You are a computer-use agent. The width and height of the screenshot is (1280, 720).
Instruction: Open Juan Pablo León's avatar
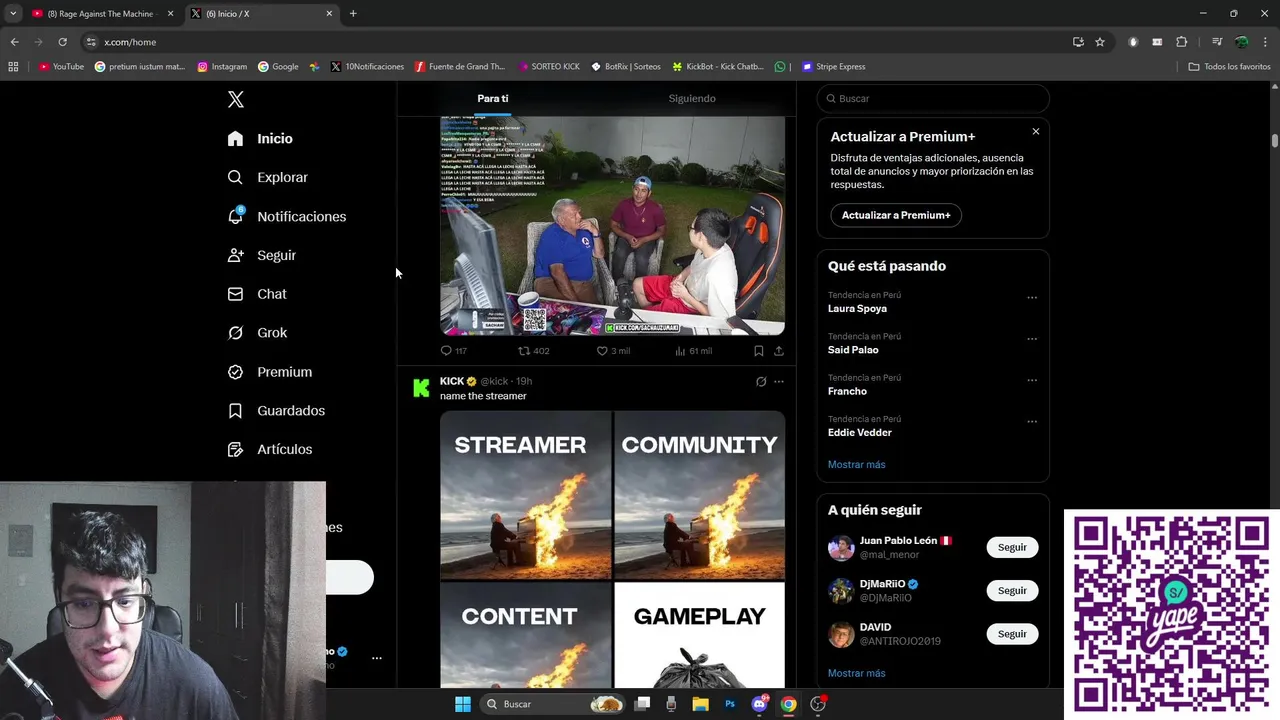[x=841, y=547]
